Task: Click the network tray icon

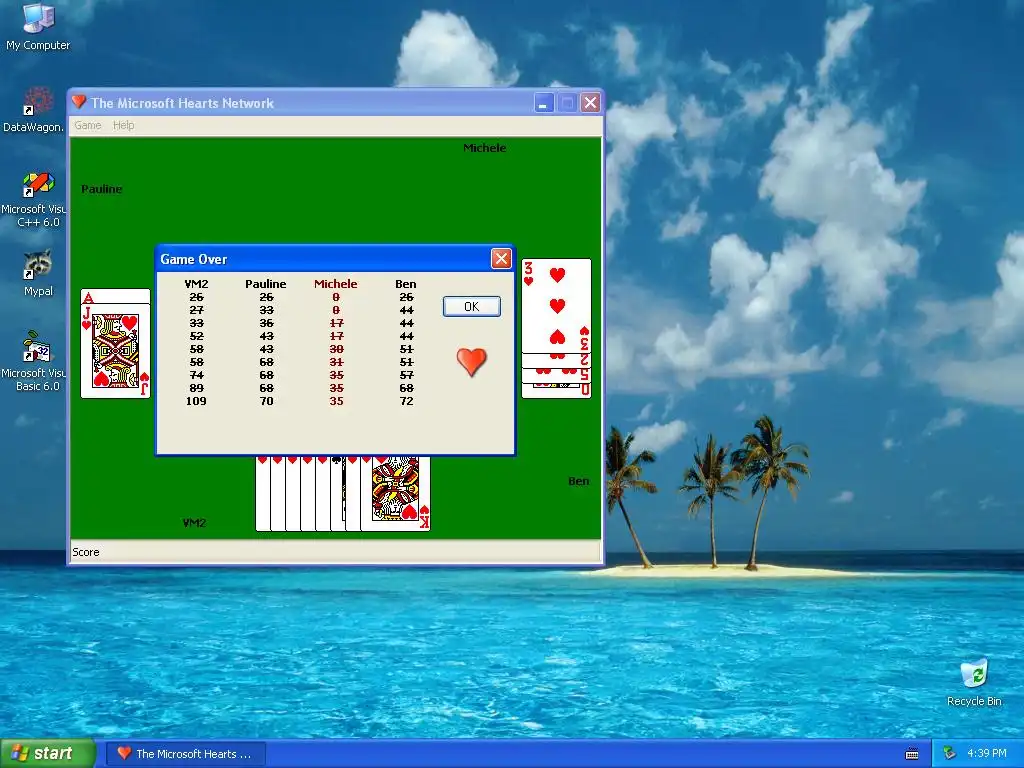Action: point(949,754)
